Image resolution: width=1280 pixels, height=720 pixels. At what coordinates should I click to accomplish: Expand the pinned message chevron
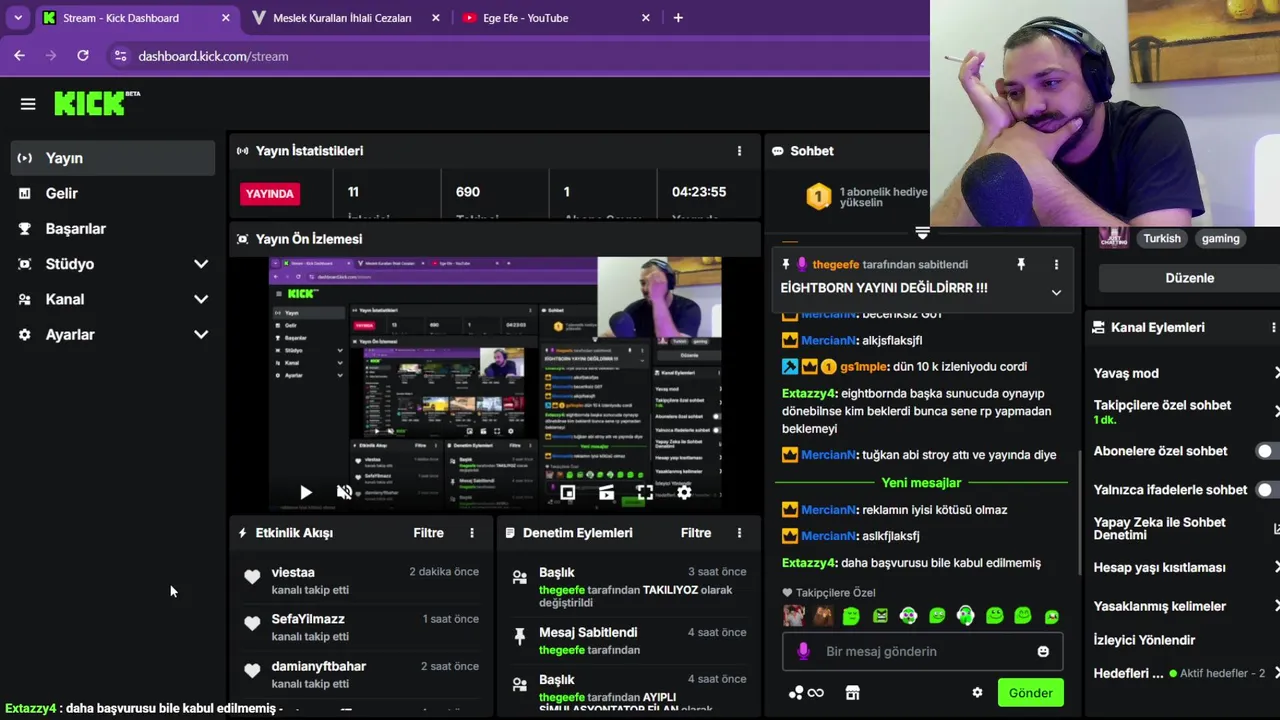point(1056,292)
